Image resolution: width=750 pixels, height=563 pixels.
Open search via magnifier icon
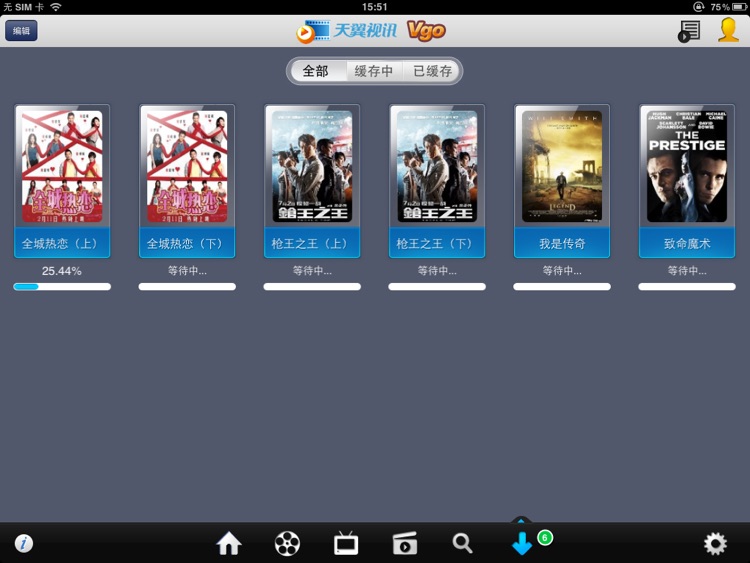(463, 543)
